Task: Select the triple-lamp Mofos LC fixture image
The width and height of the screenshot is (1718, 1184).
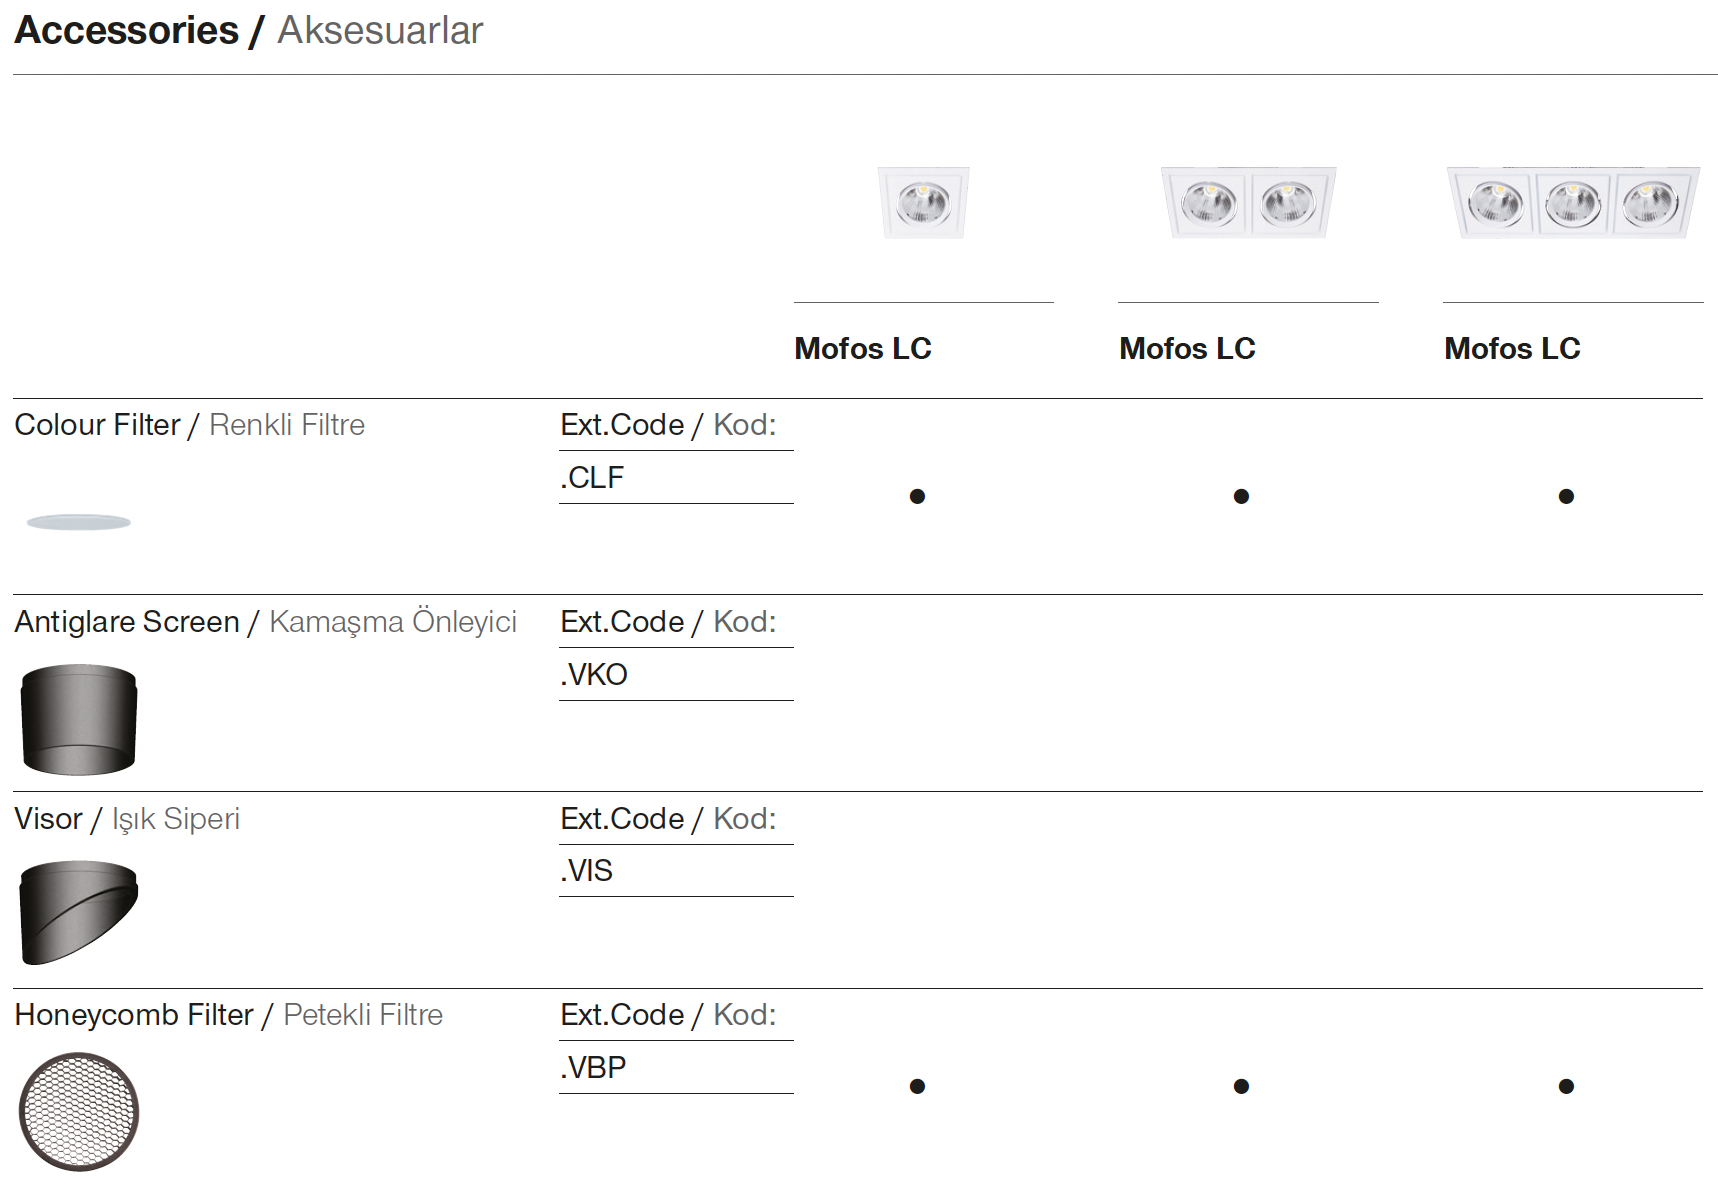Action: point(1572,203)
